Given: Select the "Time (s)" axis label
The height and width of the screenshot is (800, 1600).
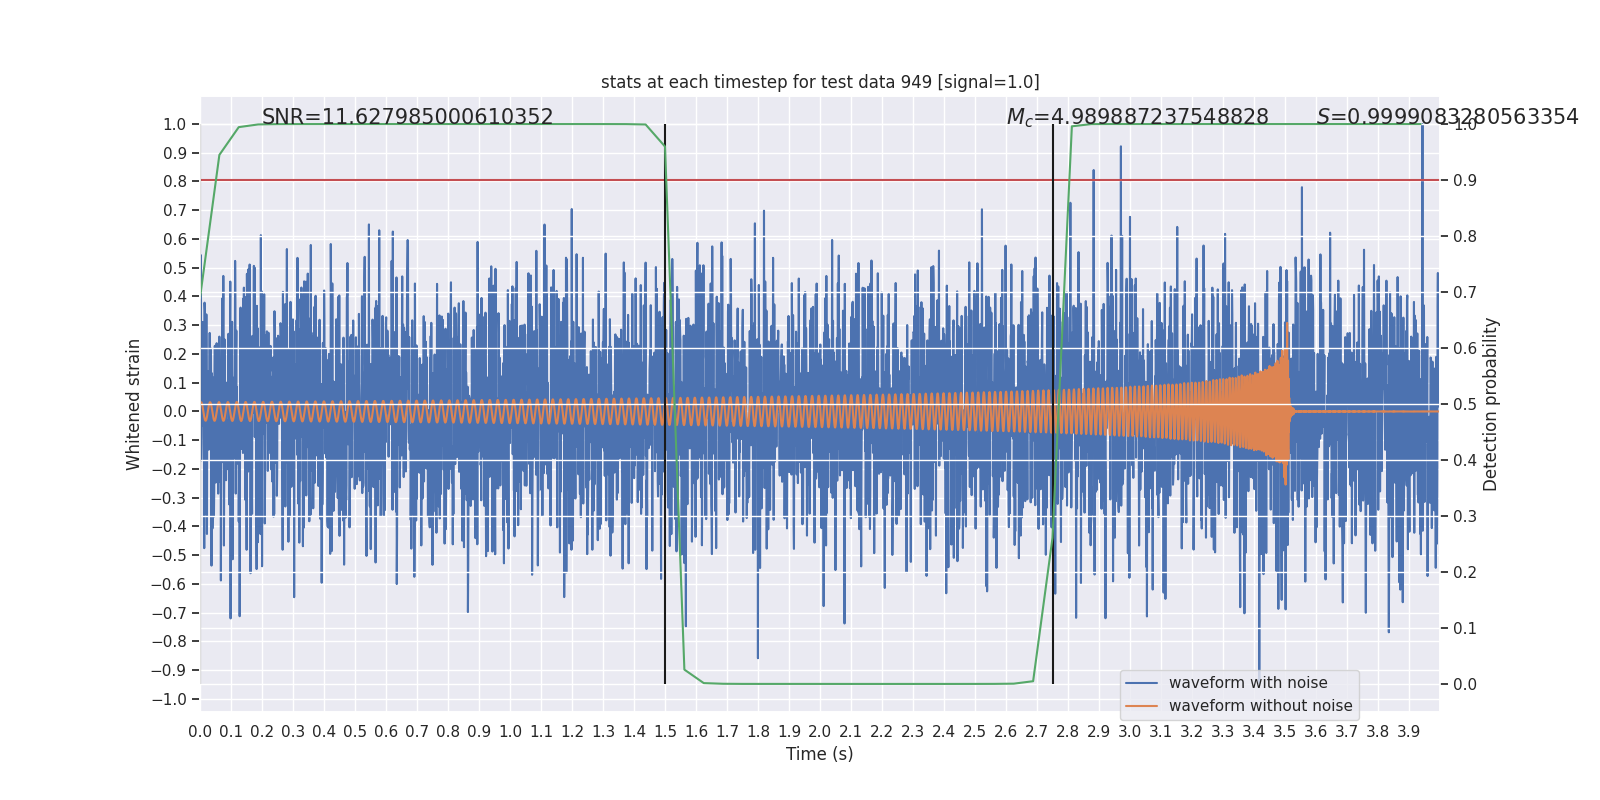Looking at the screenshot, I should 820,754.
